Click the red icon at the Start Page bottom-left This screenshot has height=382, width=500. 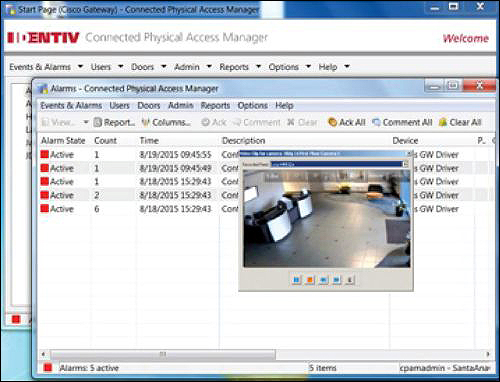click(16, 319)
